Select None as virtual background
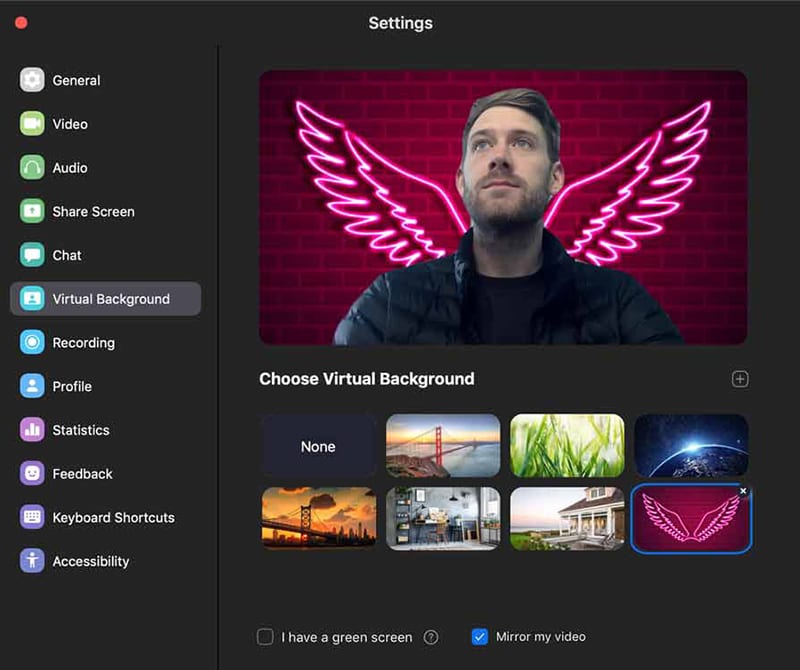The height and width of the screenshot is (670, 800). click(318, 446)
